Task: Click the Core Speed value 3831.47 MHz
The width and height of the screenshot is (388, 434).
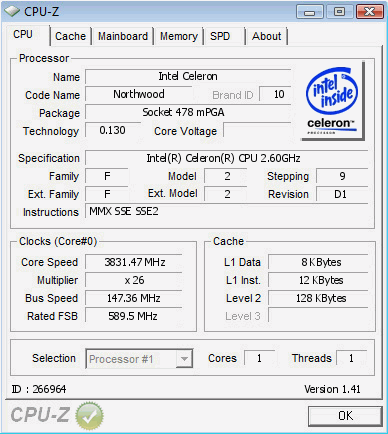Action: (134, 262)
